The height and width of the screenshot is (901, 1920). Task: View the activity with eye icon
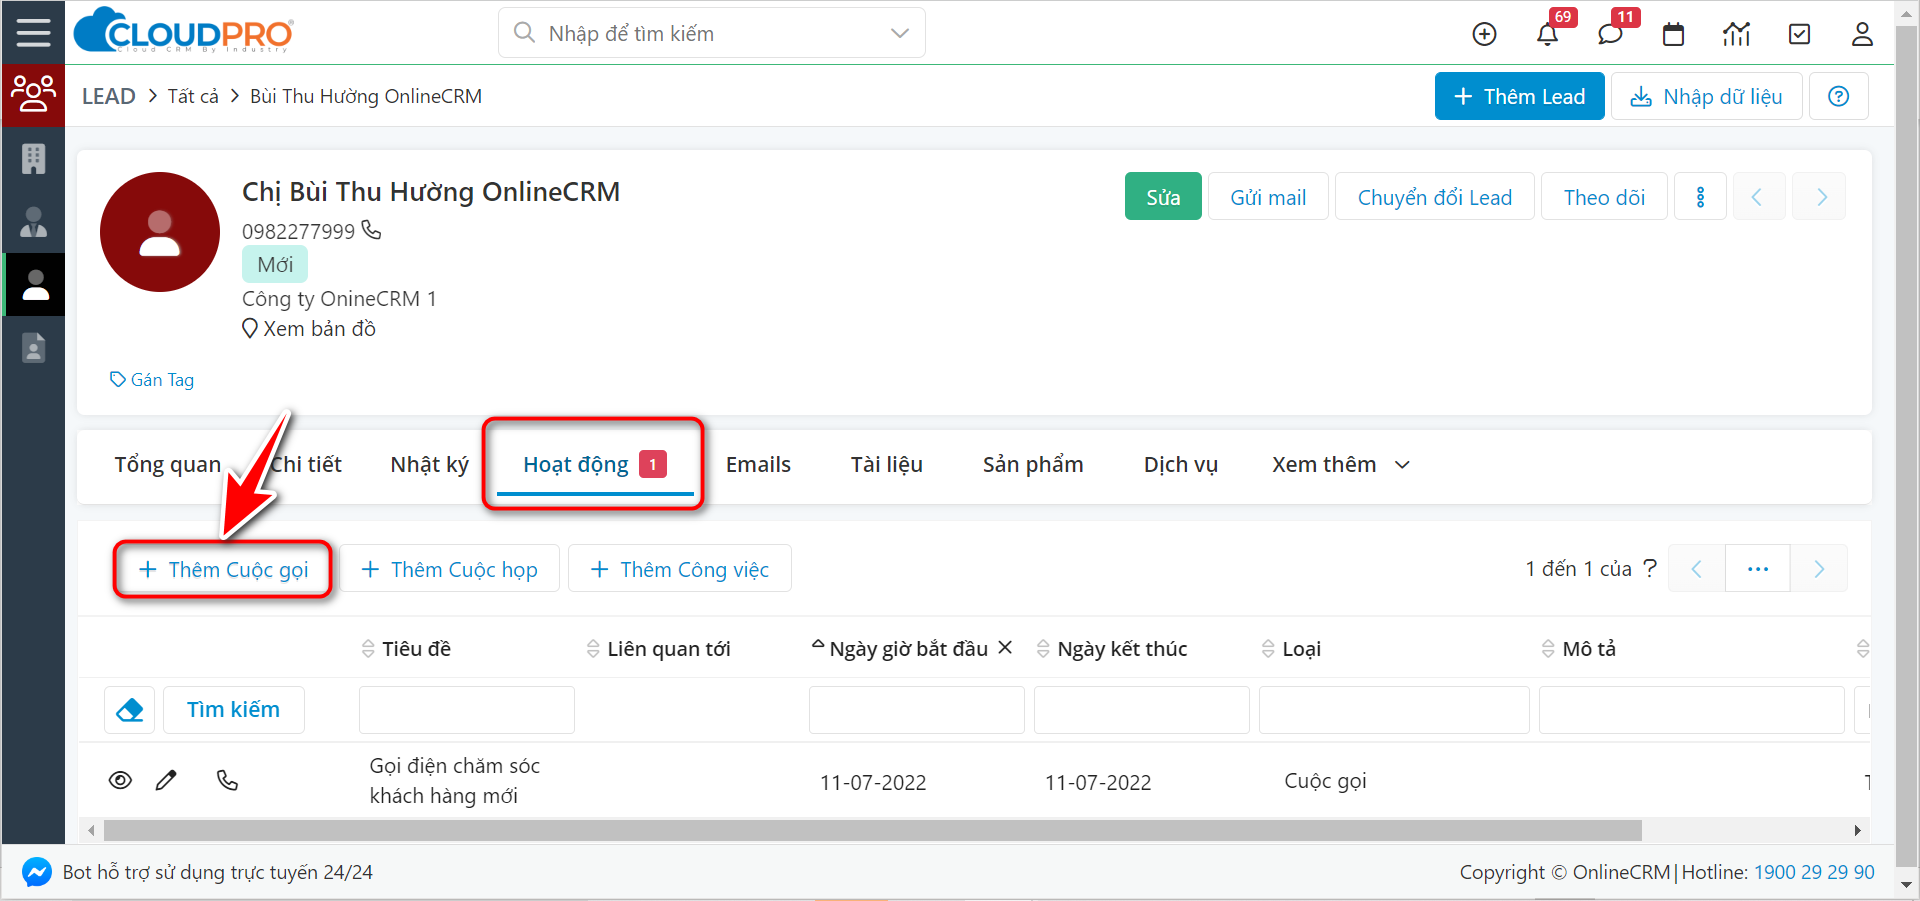[x=120, y=780]
